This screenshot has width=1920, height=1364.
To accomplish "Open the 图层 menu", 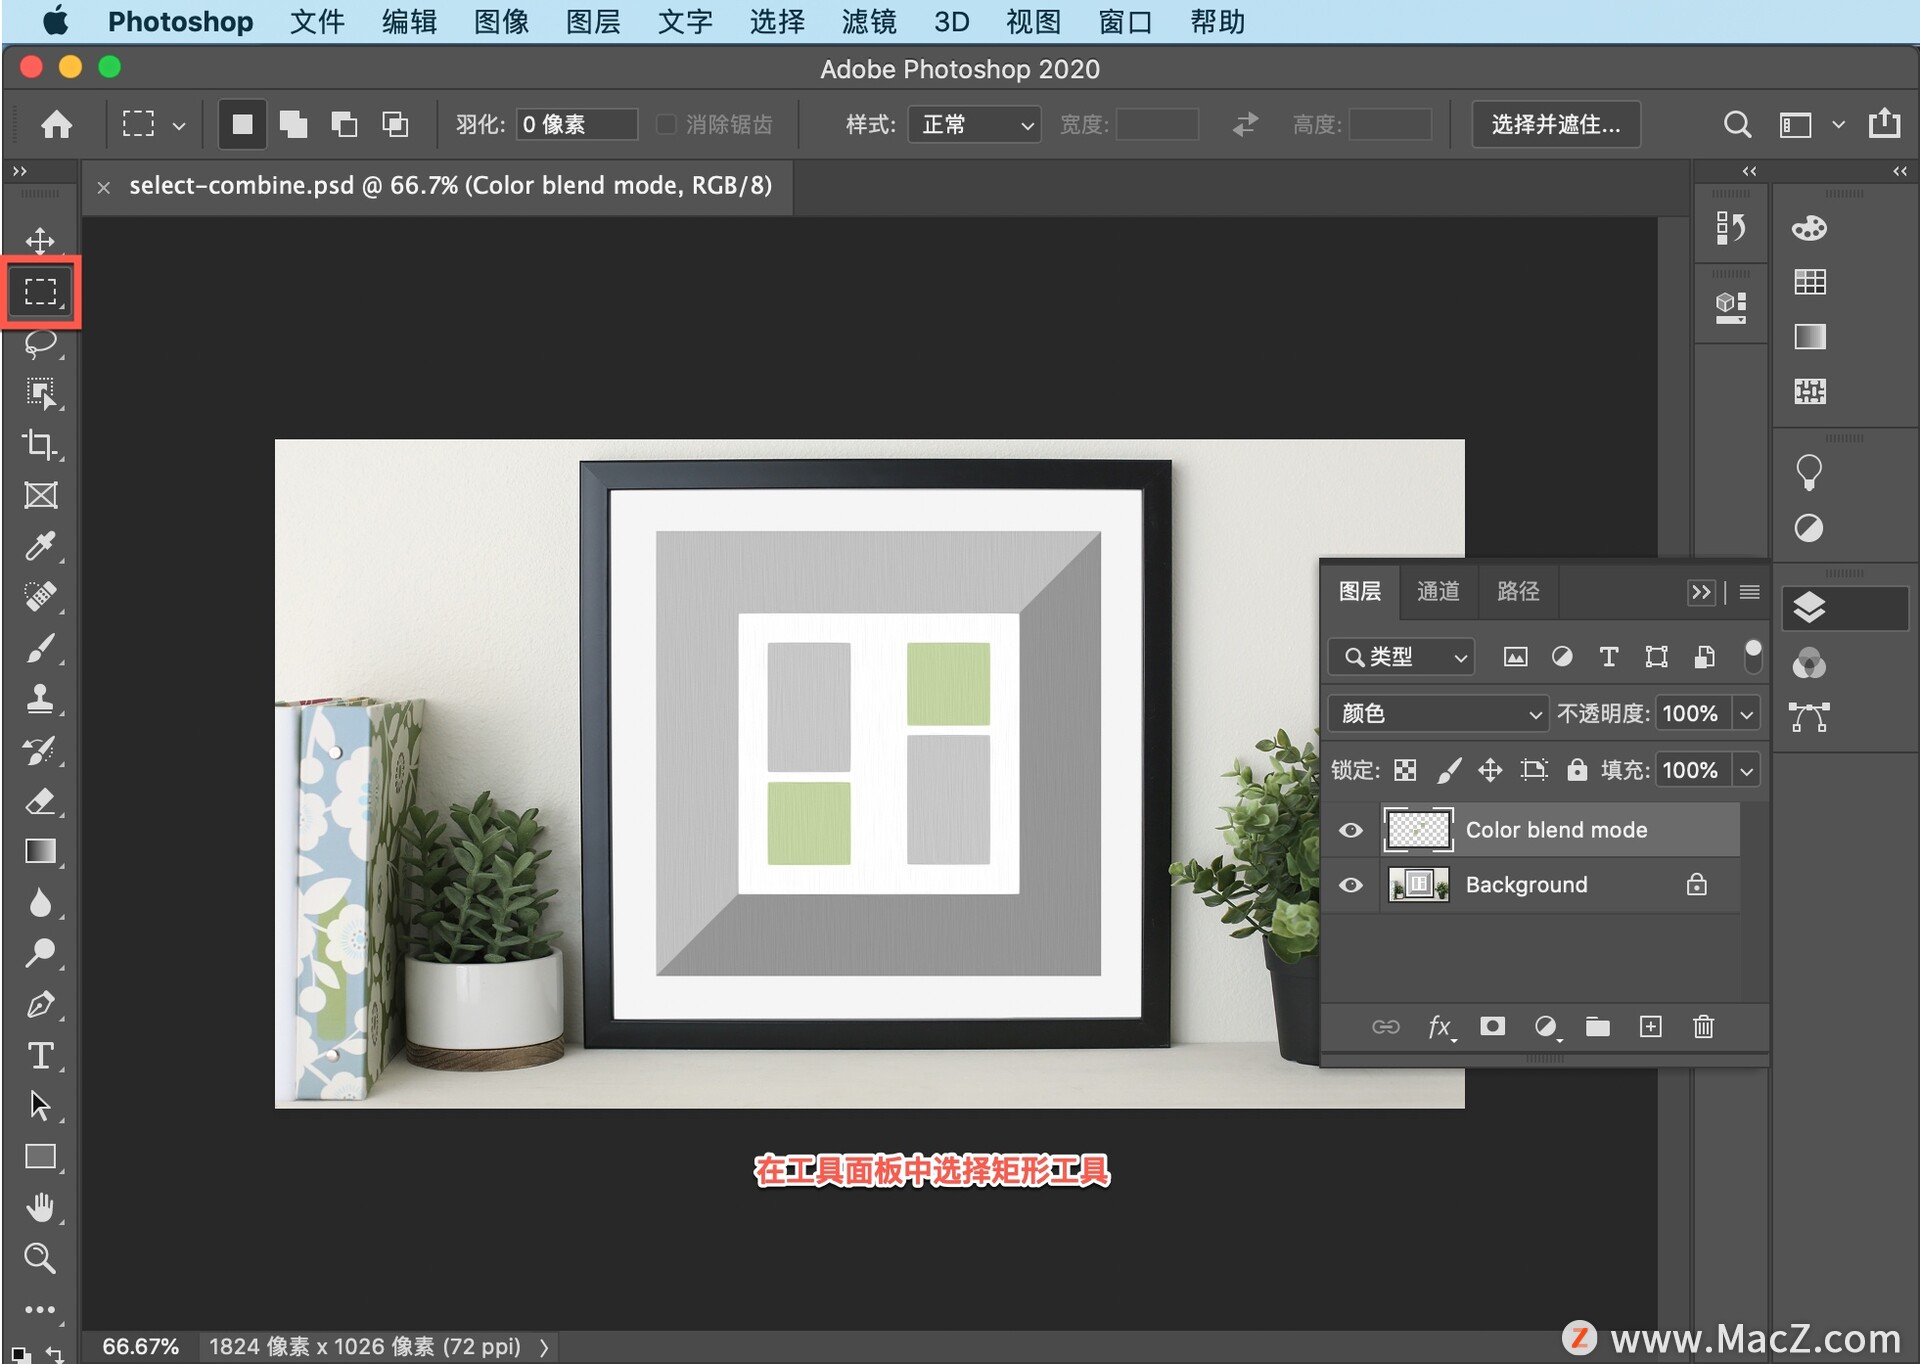I will coord(593,21).
